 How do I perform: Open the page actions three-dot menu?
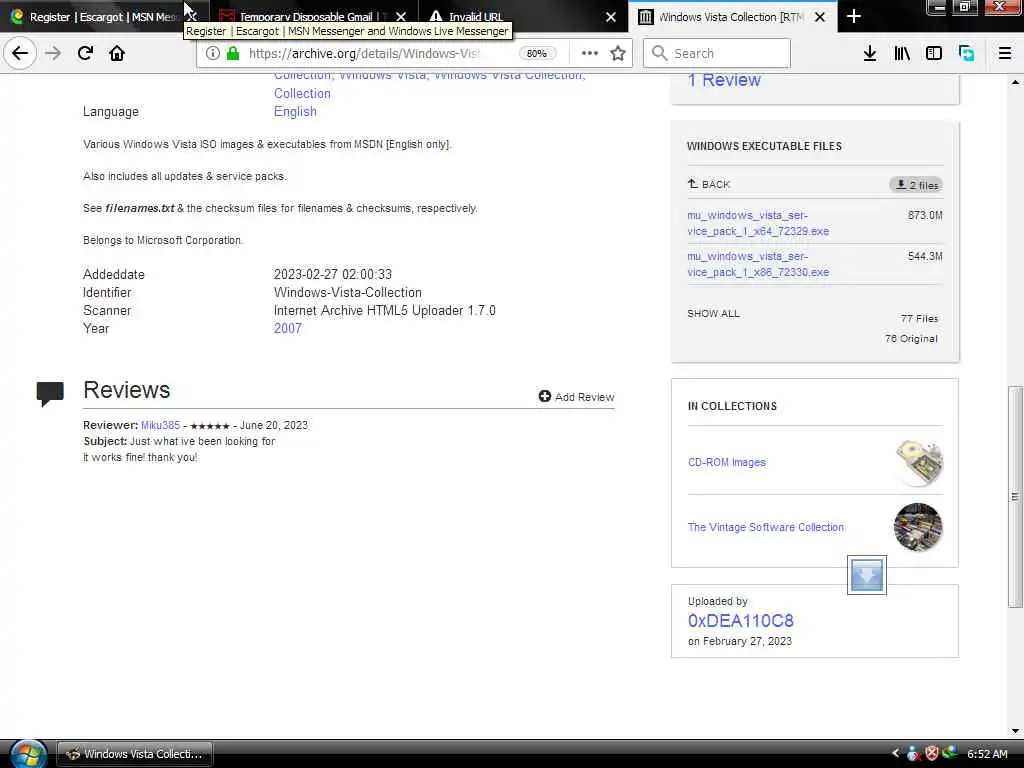590,54
